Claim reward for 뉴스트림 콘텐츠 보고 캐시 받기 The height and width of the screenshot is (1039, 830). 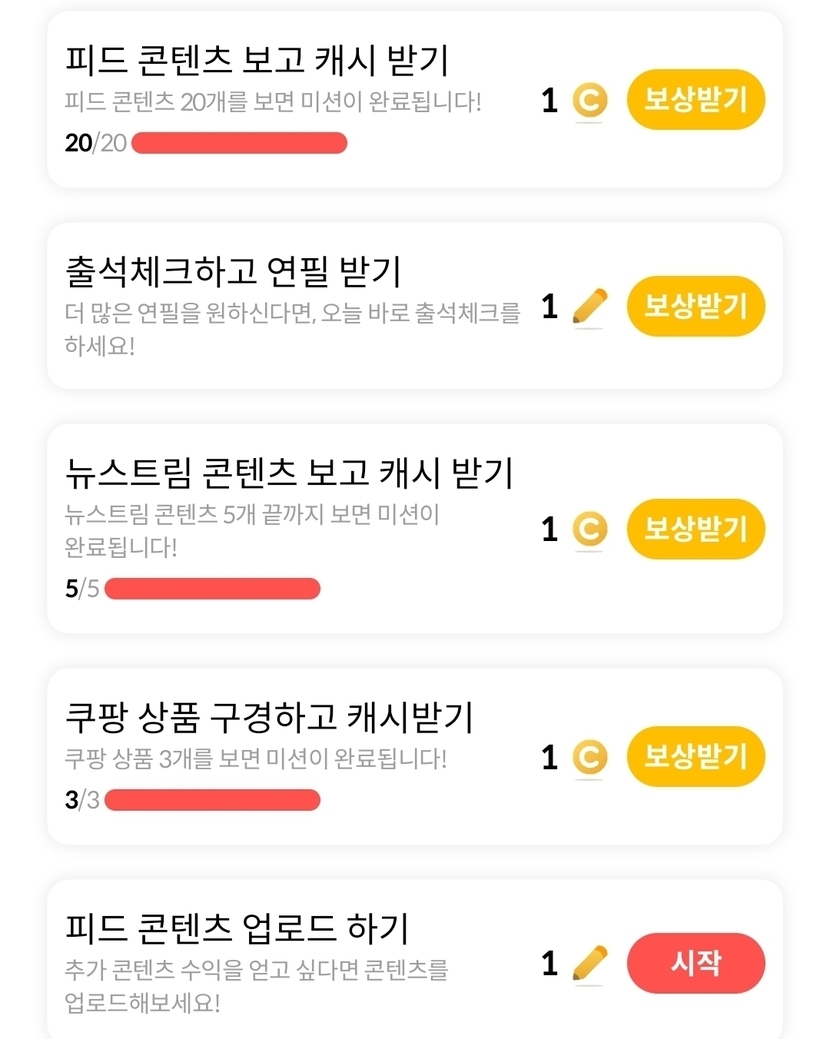pos(695,529)
